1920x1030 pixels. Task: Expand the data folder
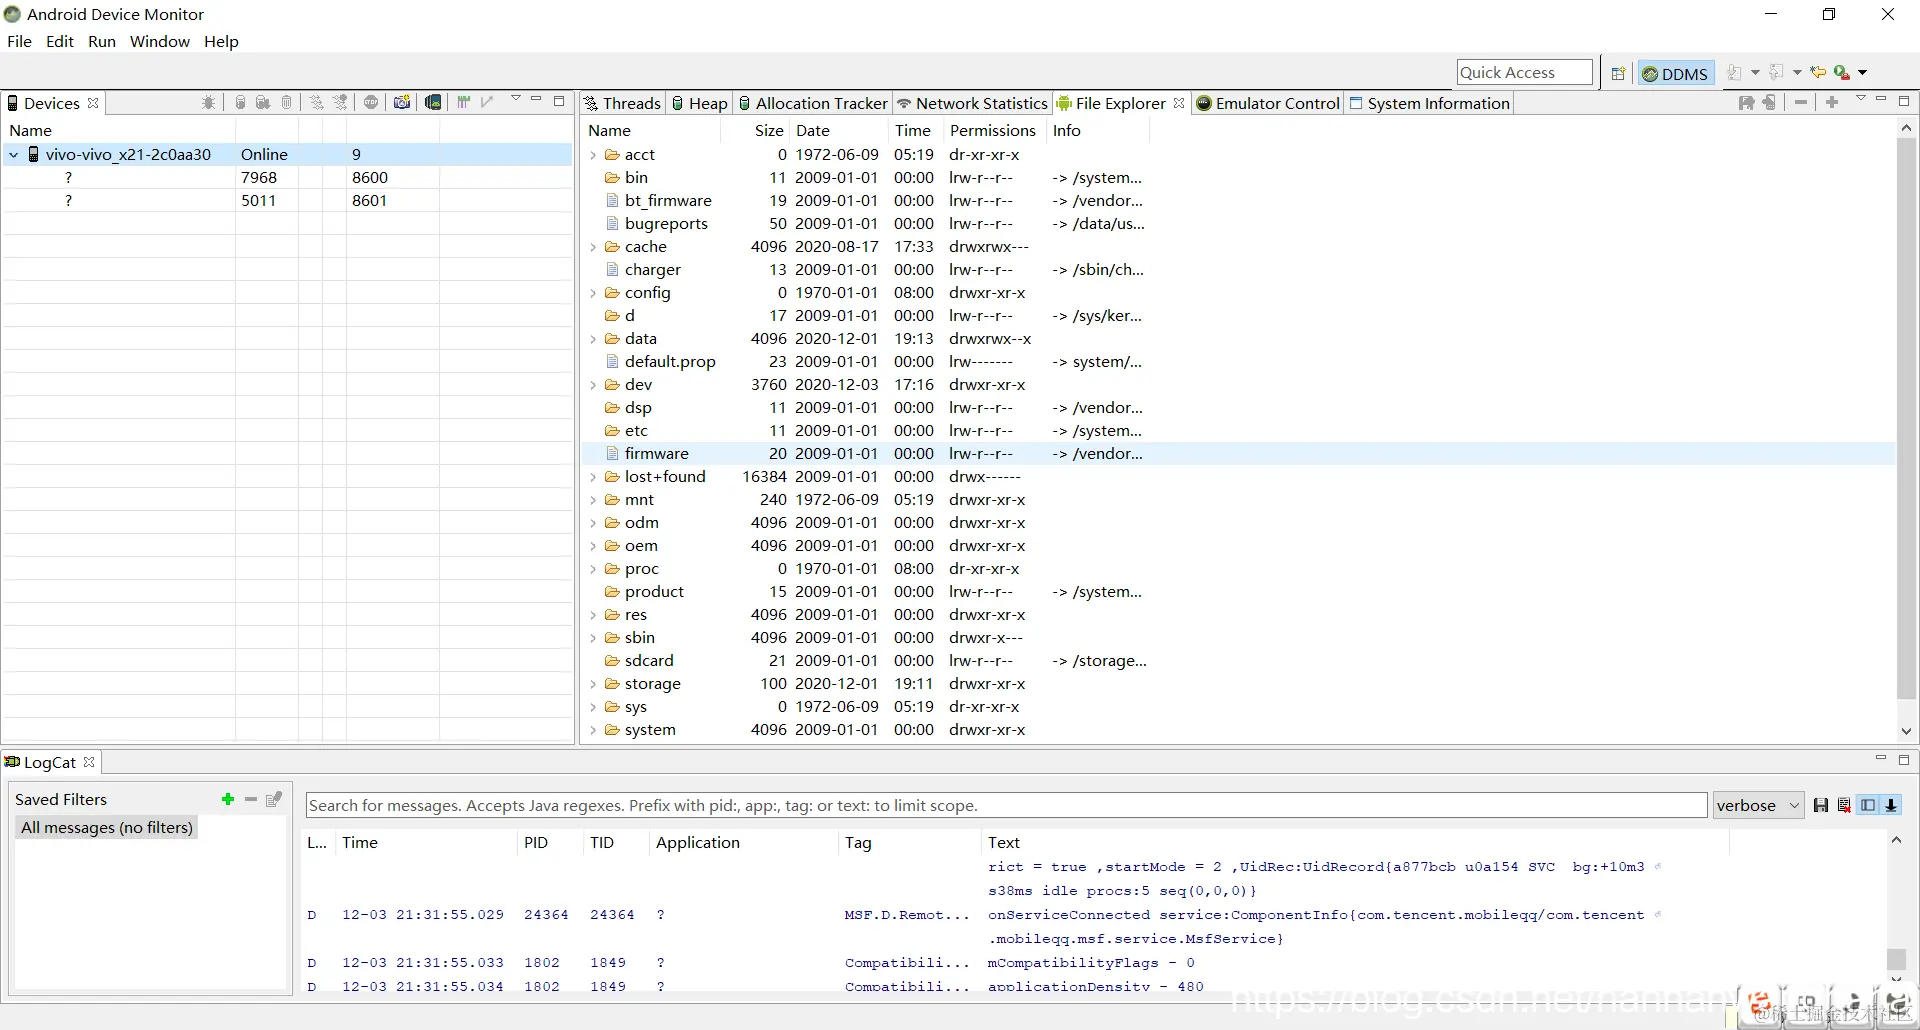(x=593, y=339)
